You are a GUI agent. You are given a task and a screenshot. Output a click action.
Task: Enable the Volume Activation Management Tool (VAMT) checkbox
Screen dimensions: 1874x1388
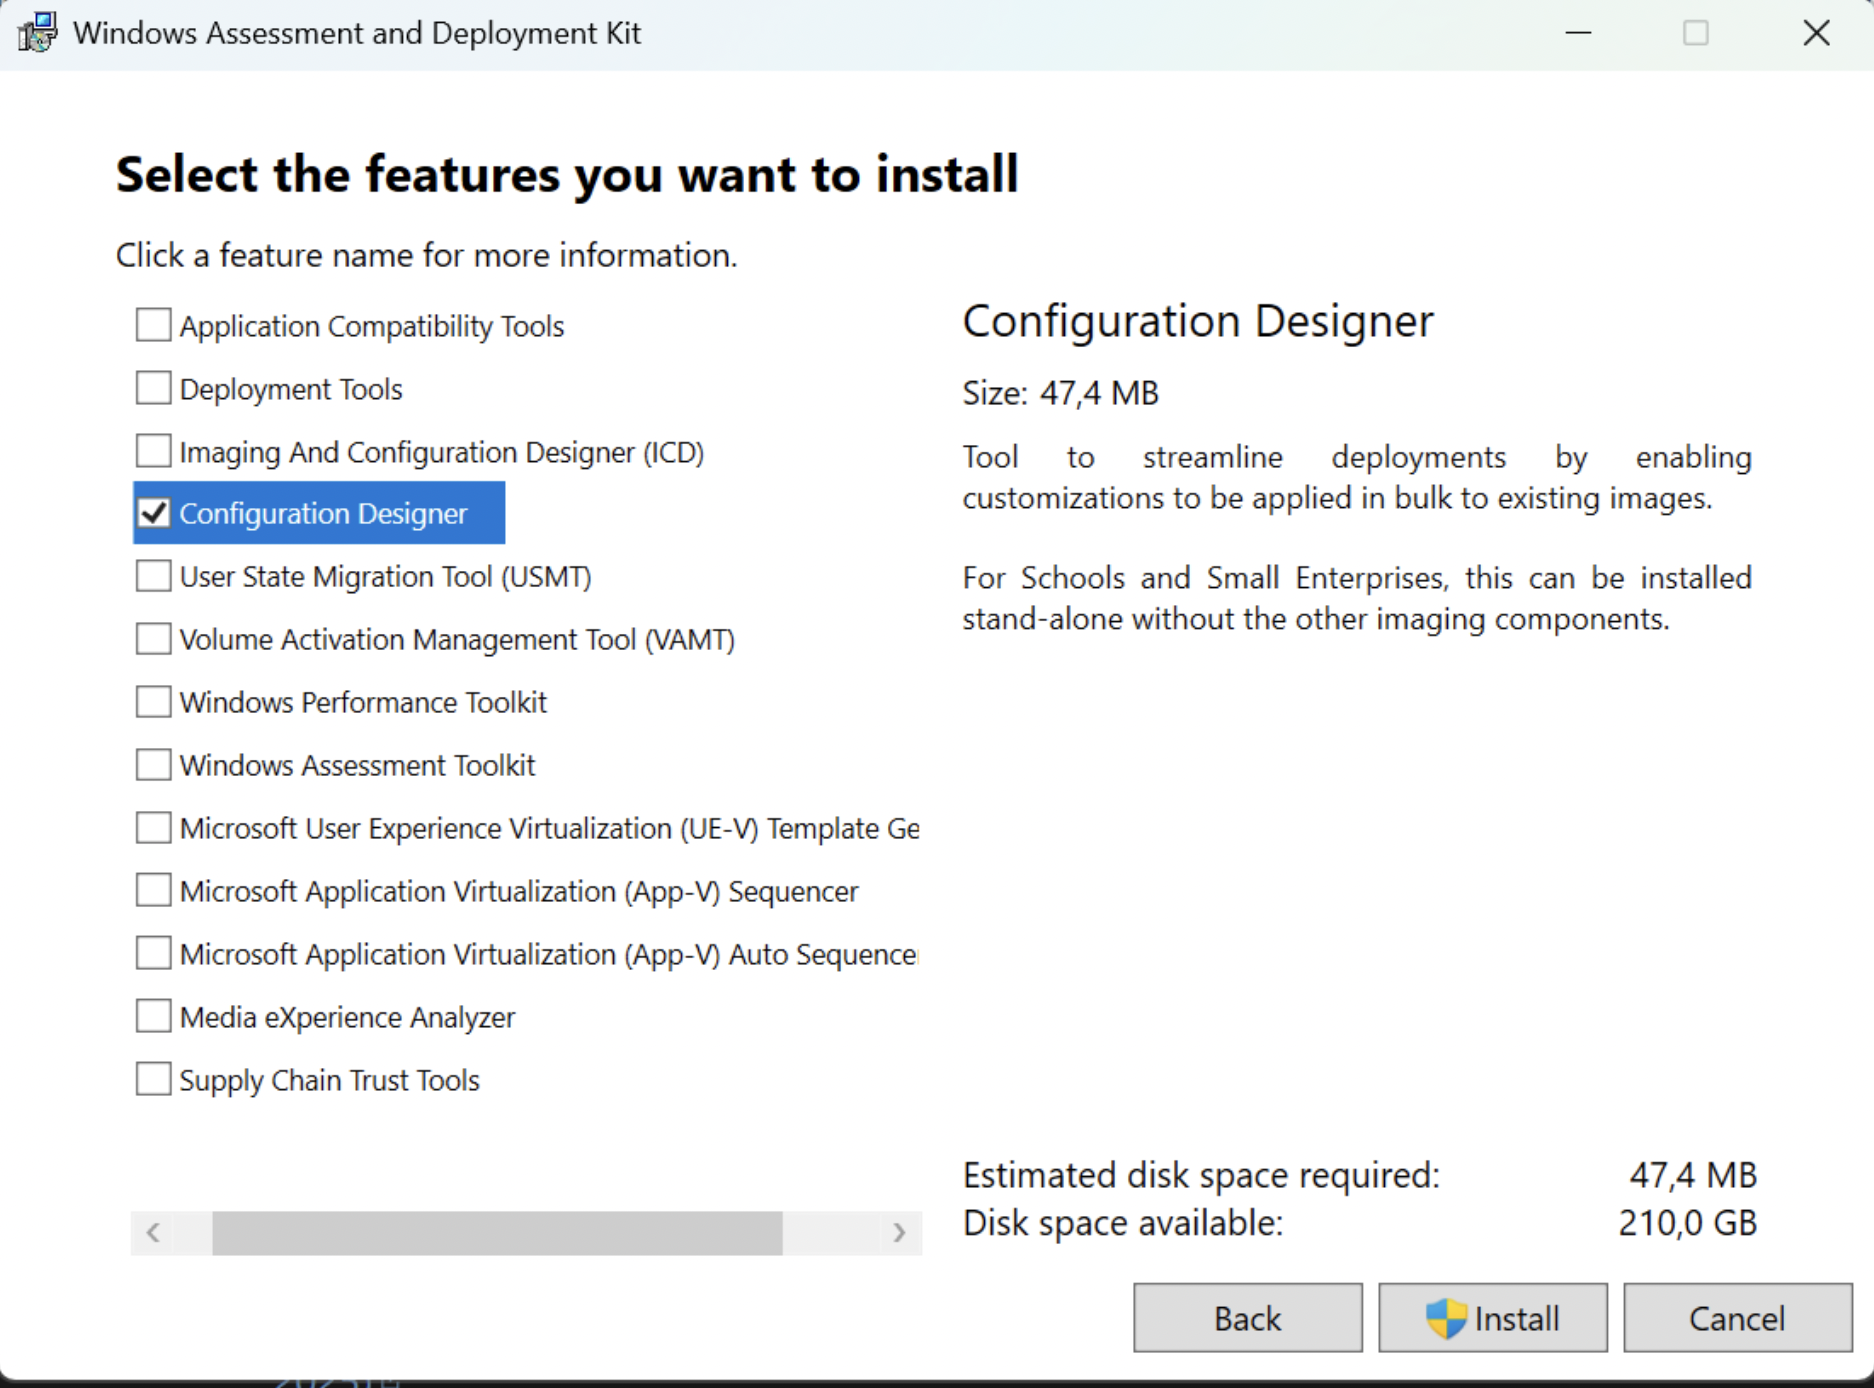click(153, 639)
